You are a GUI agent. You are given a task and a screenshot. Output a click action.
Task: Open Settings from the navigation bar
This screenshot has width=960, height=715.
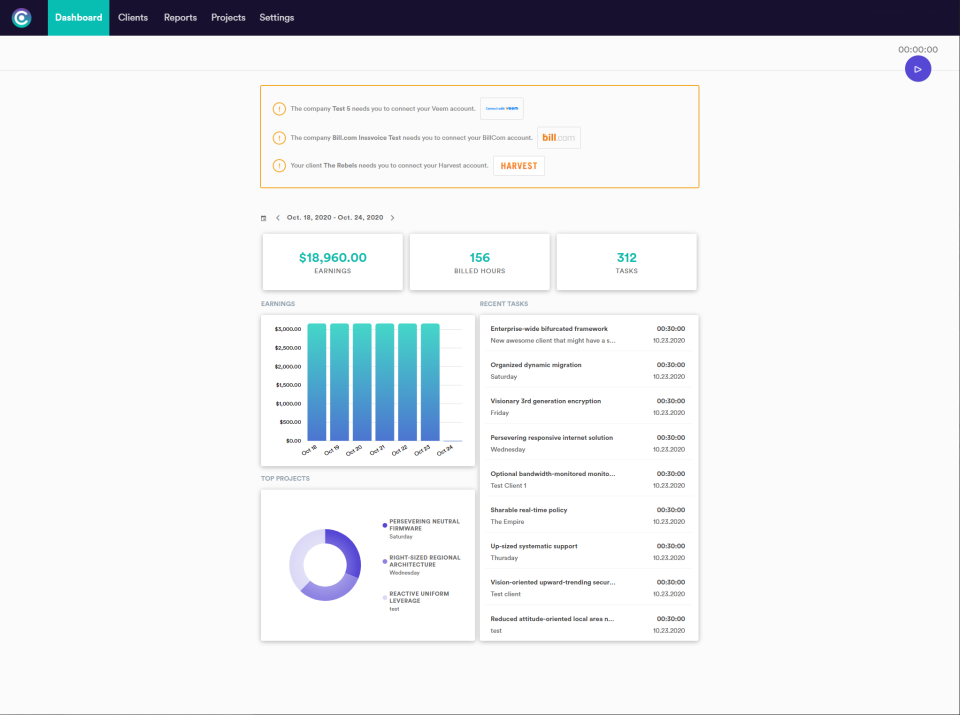tap(276, 17)
